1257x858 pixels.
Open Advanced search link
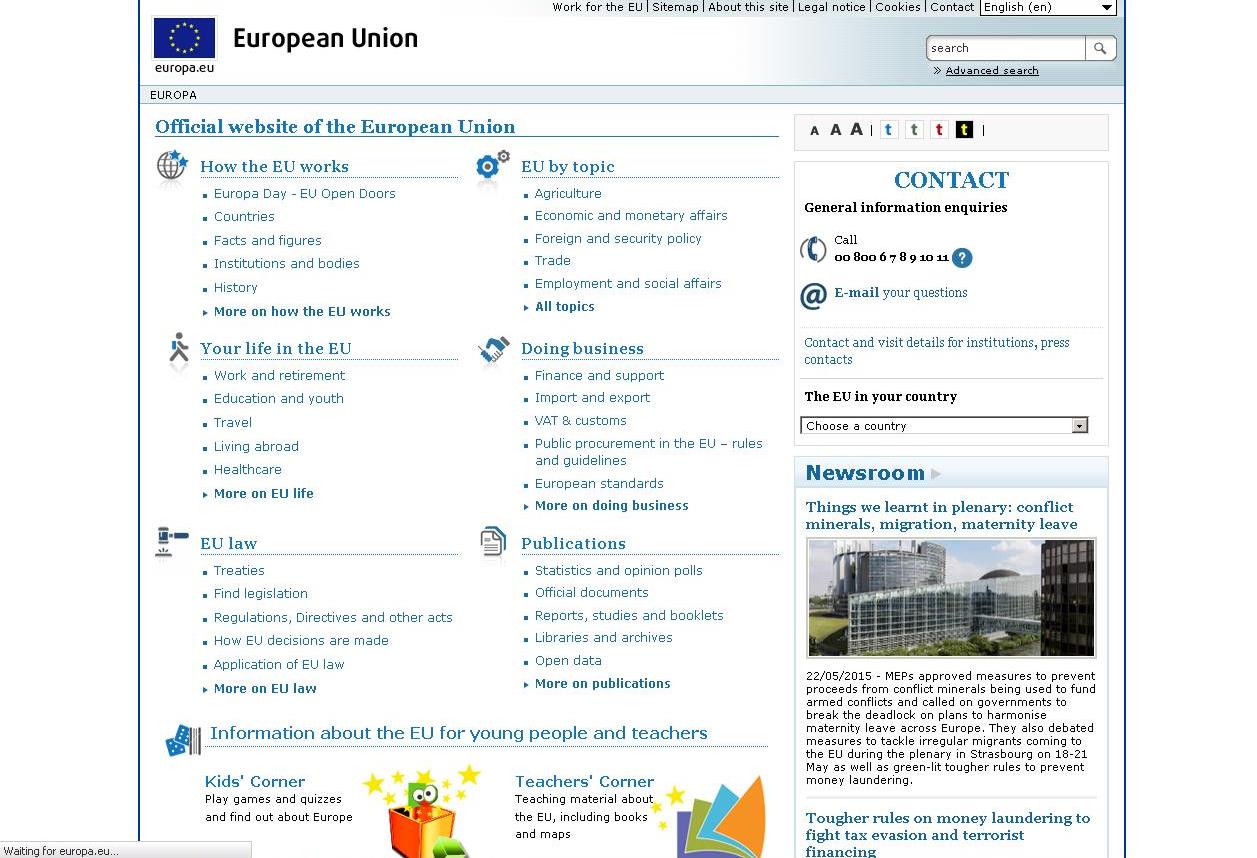click(x=992, y=71)
